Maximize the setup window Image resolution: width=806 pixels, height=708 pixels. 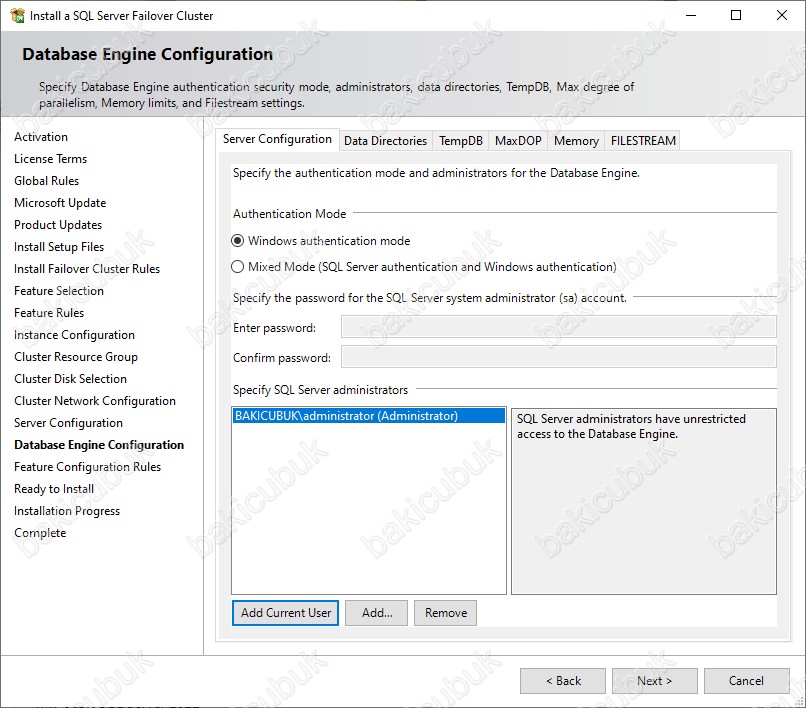tap(736, 15)
